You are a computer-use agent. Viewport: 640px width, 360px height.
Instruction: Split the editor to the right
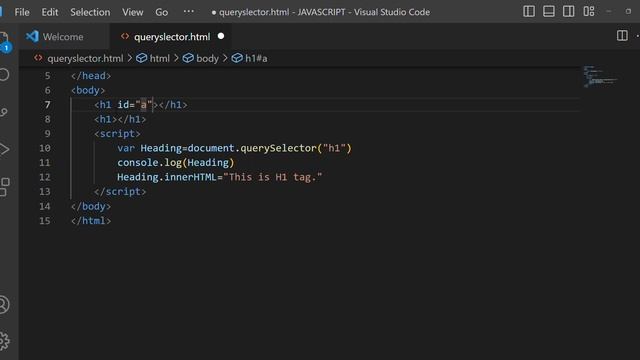[622, 36]
